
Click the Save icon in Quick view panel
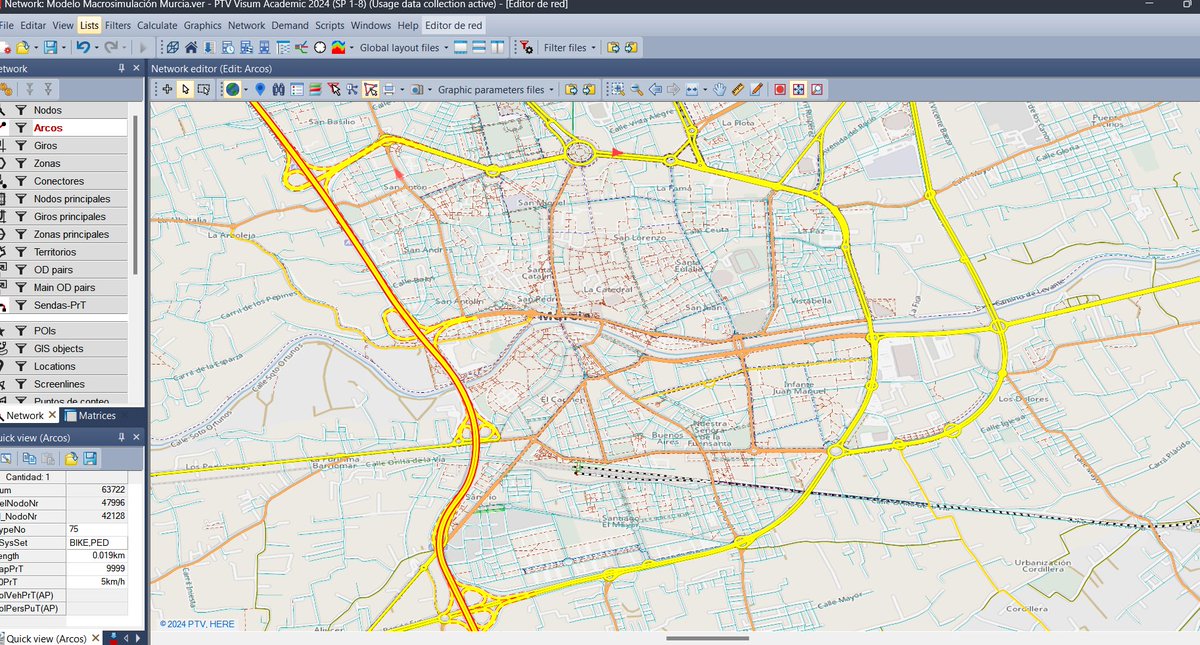[x=89, y=459]
